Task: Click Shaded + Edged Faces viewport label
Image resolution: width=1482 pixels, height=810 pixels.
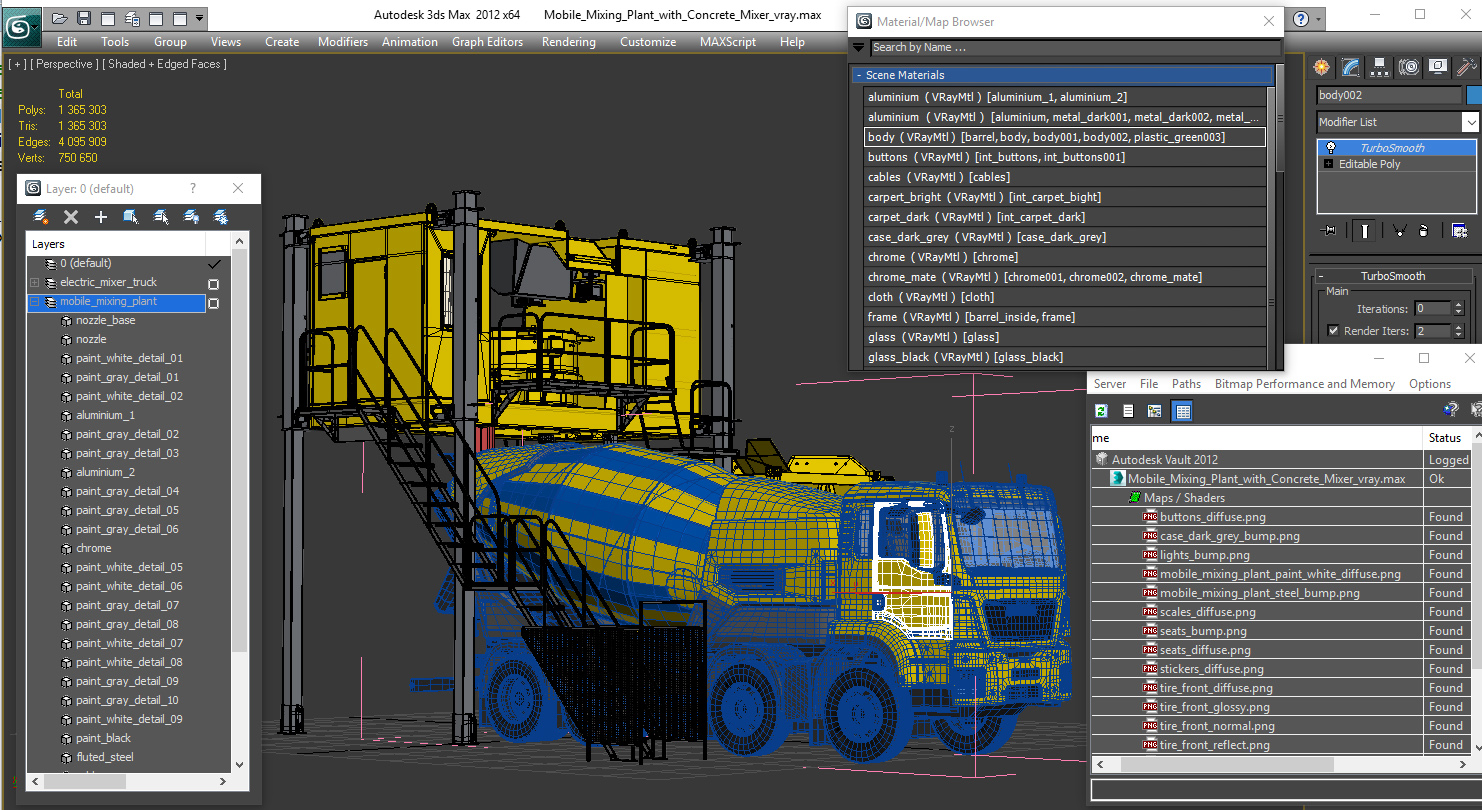Action: 164,64
